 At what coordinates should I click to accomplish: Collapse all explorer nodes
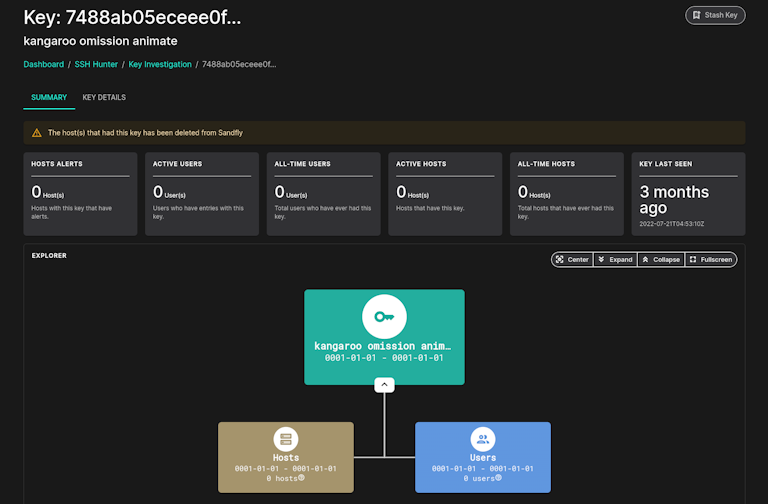click(661, 259)
